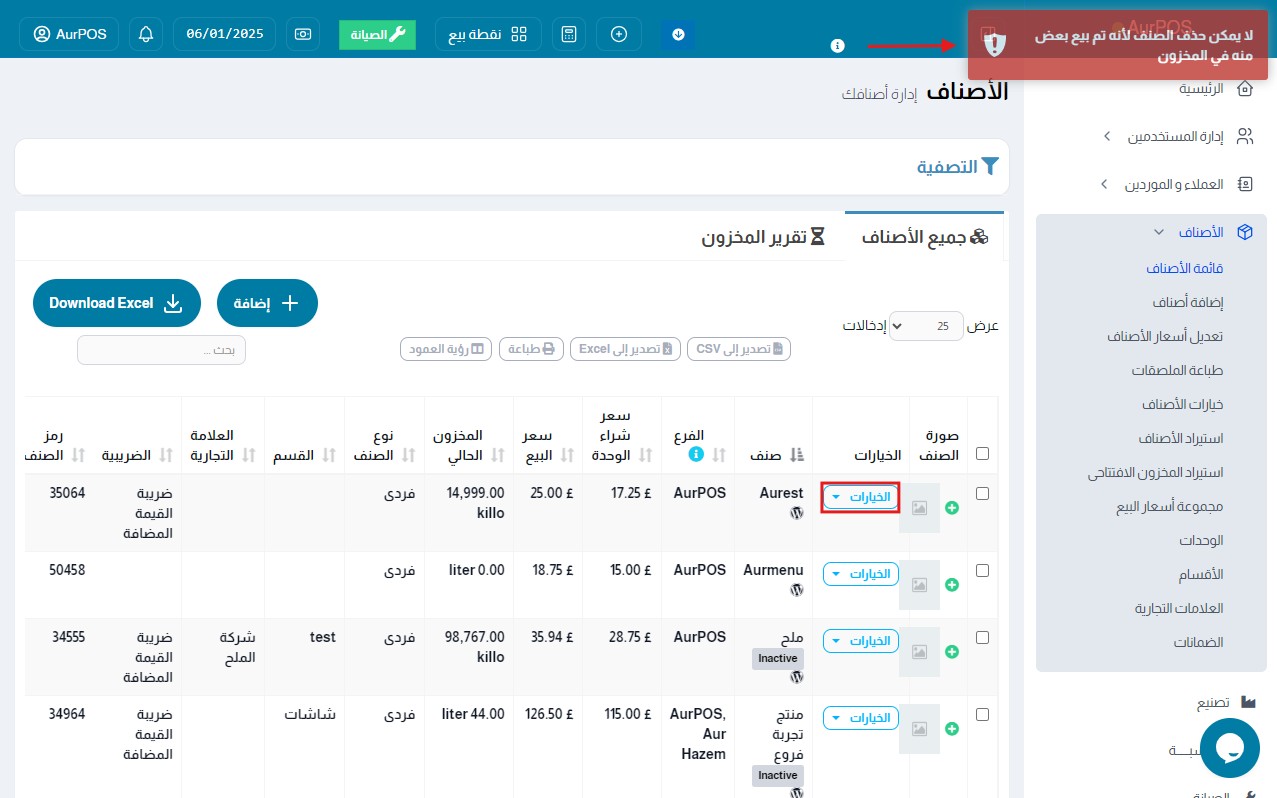1277x798 pixels.
Task: Open الأقسام in the sidebar
Action: point(1203,574)
